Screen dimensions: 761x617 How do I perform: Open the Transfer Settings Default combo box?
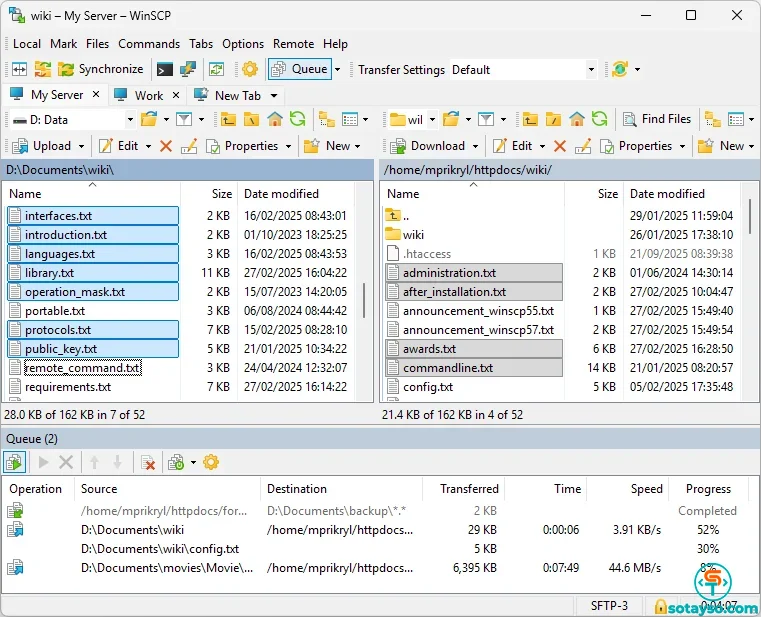tap(523, 69)
